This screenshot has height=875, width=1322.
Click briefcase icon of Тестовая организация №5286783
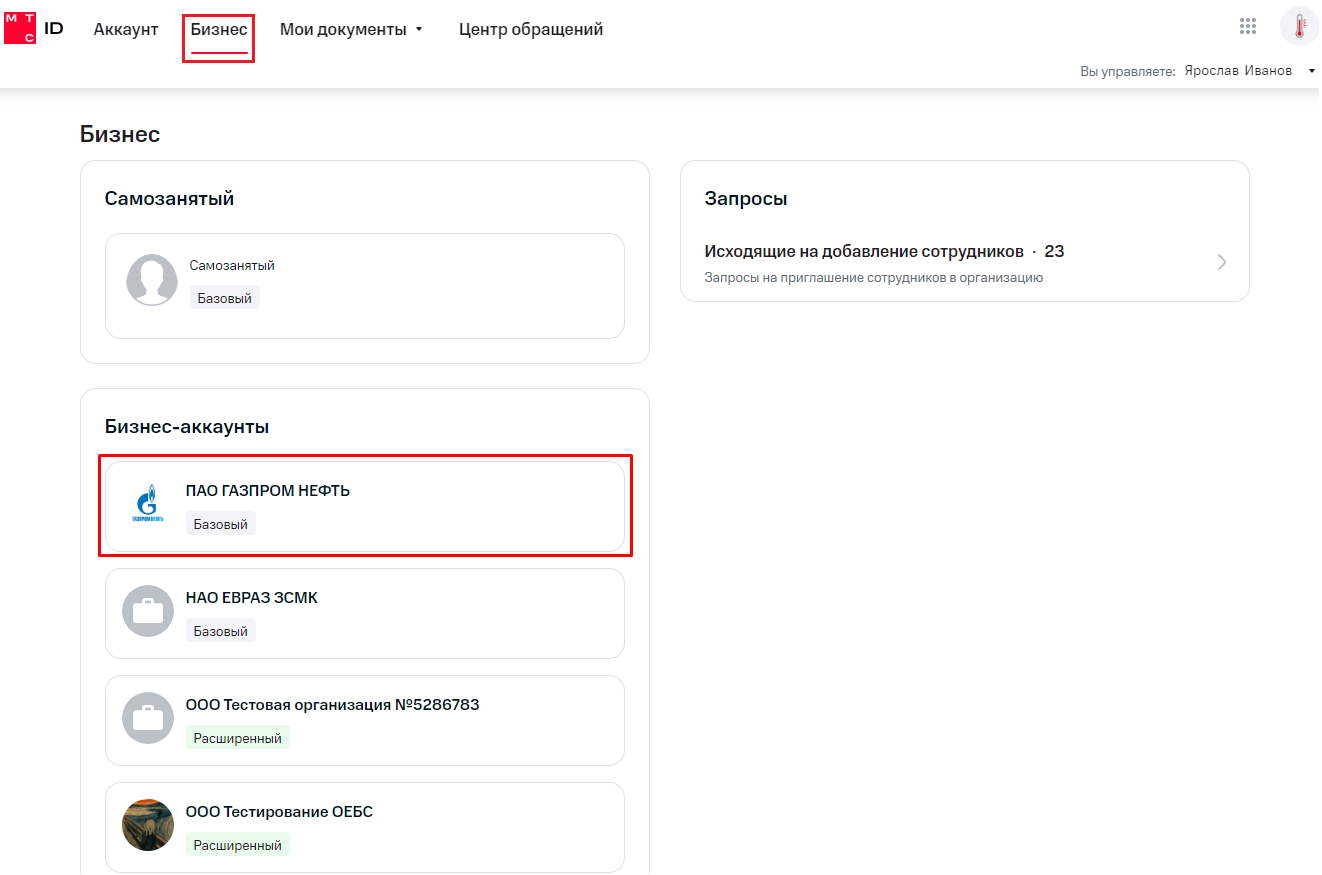(148, 718)
